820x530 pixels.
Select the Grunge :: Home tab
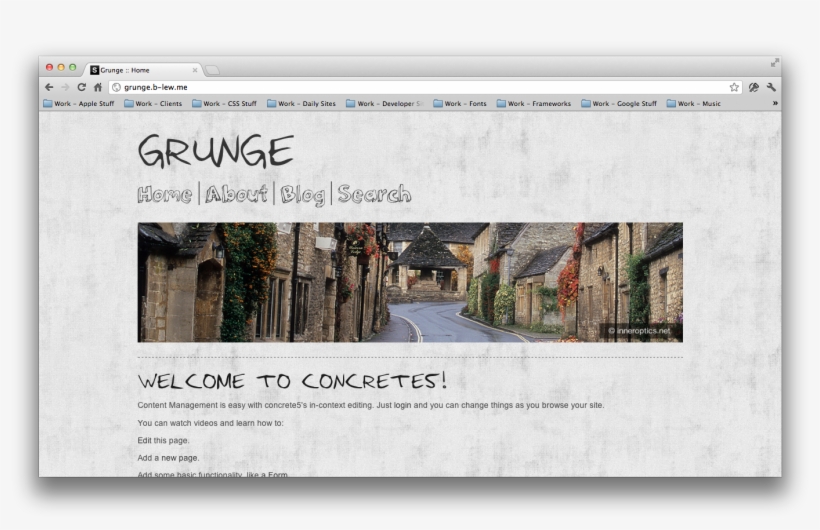(x=143, y=70)
